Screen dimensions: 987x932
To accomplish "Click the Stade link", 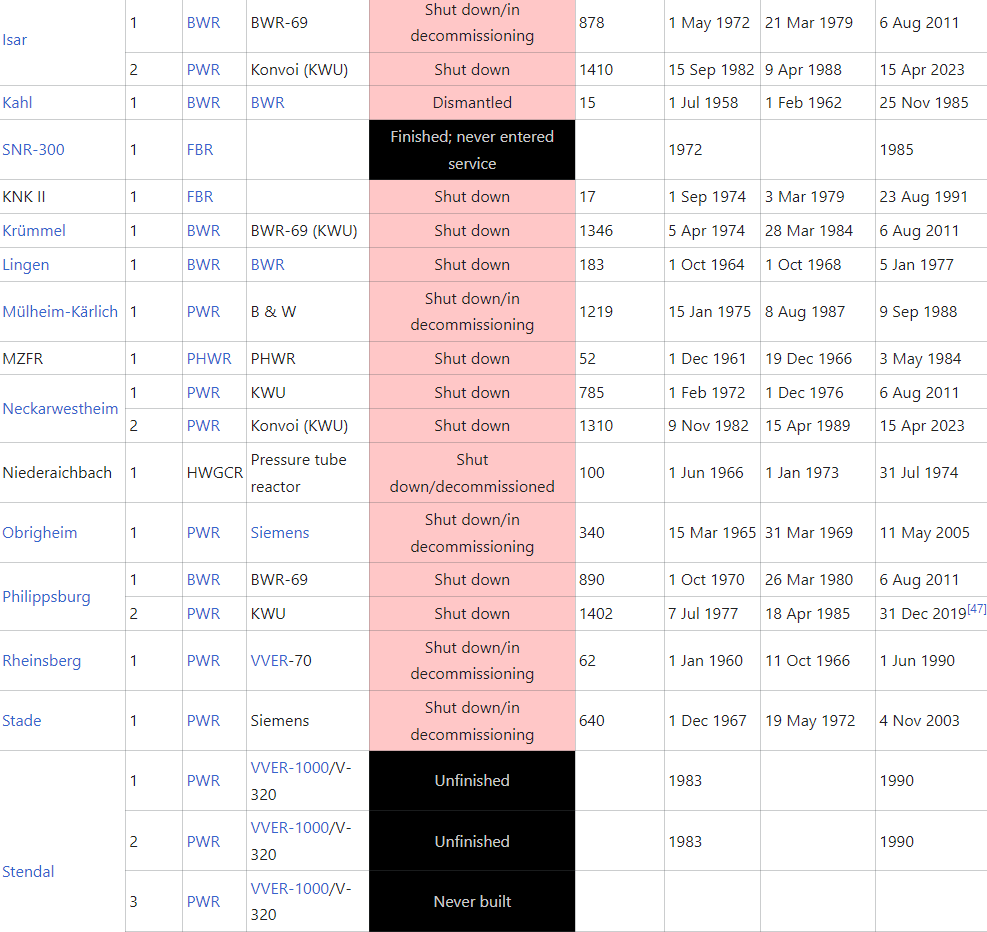I will pyautogui.click(x=22, y=721).
